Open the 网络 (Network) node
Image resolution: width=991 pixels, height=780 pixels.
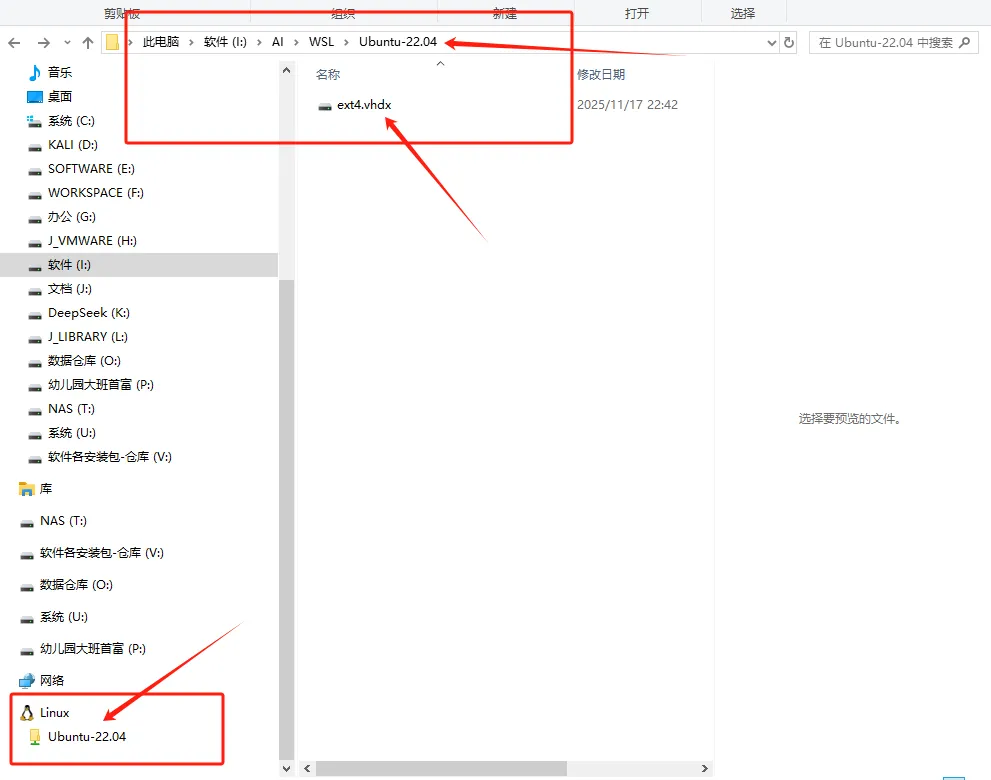click(x=50, y=680)
